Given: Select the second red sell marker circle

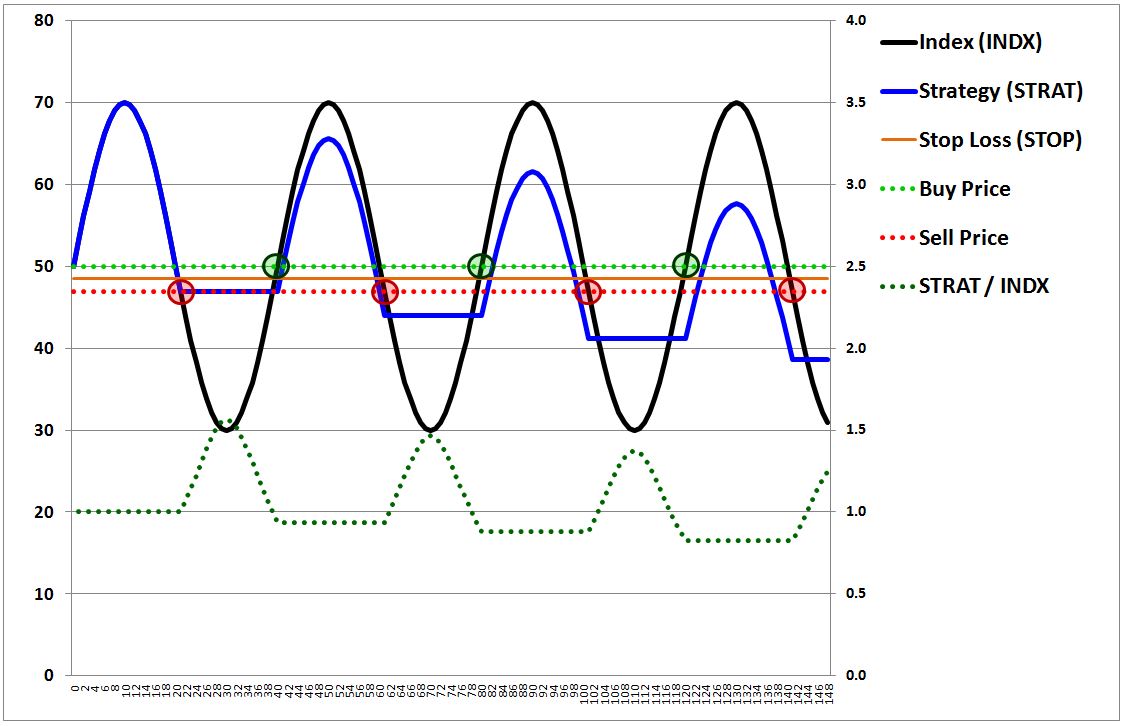Looking at the screenshot, I should [x=385, y=292].
